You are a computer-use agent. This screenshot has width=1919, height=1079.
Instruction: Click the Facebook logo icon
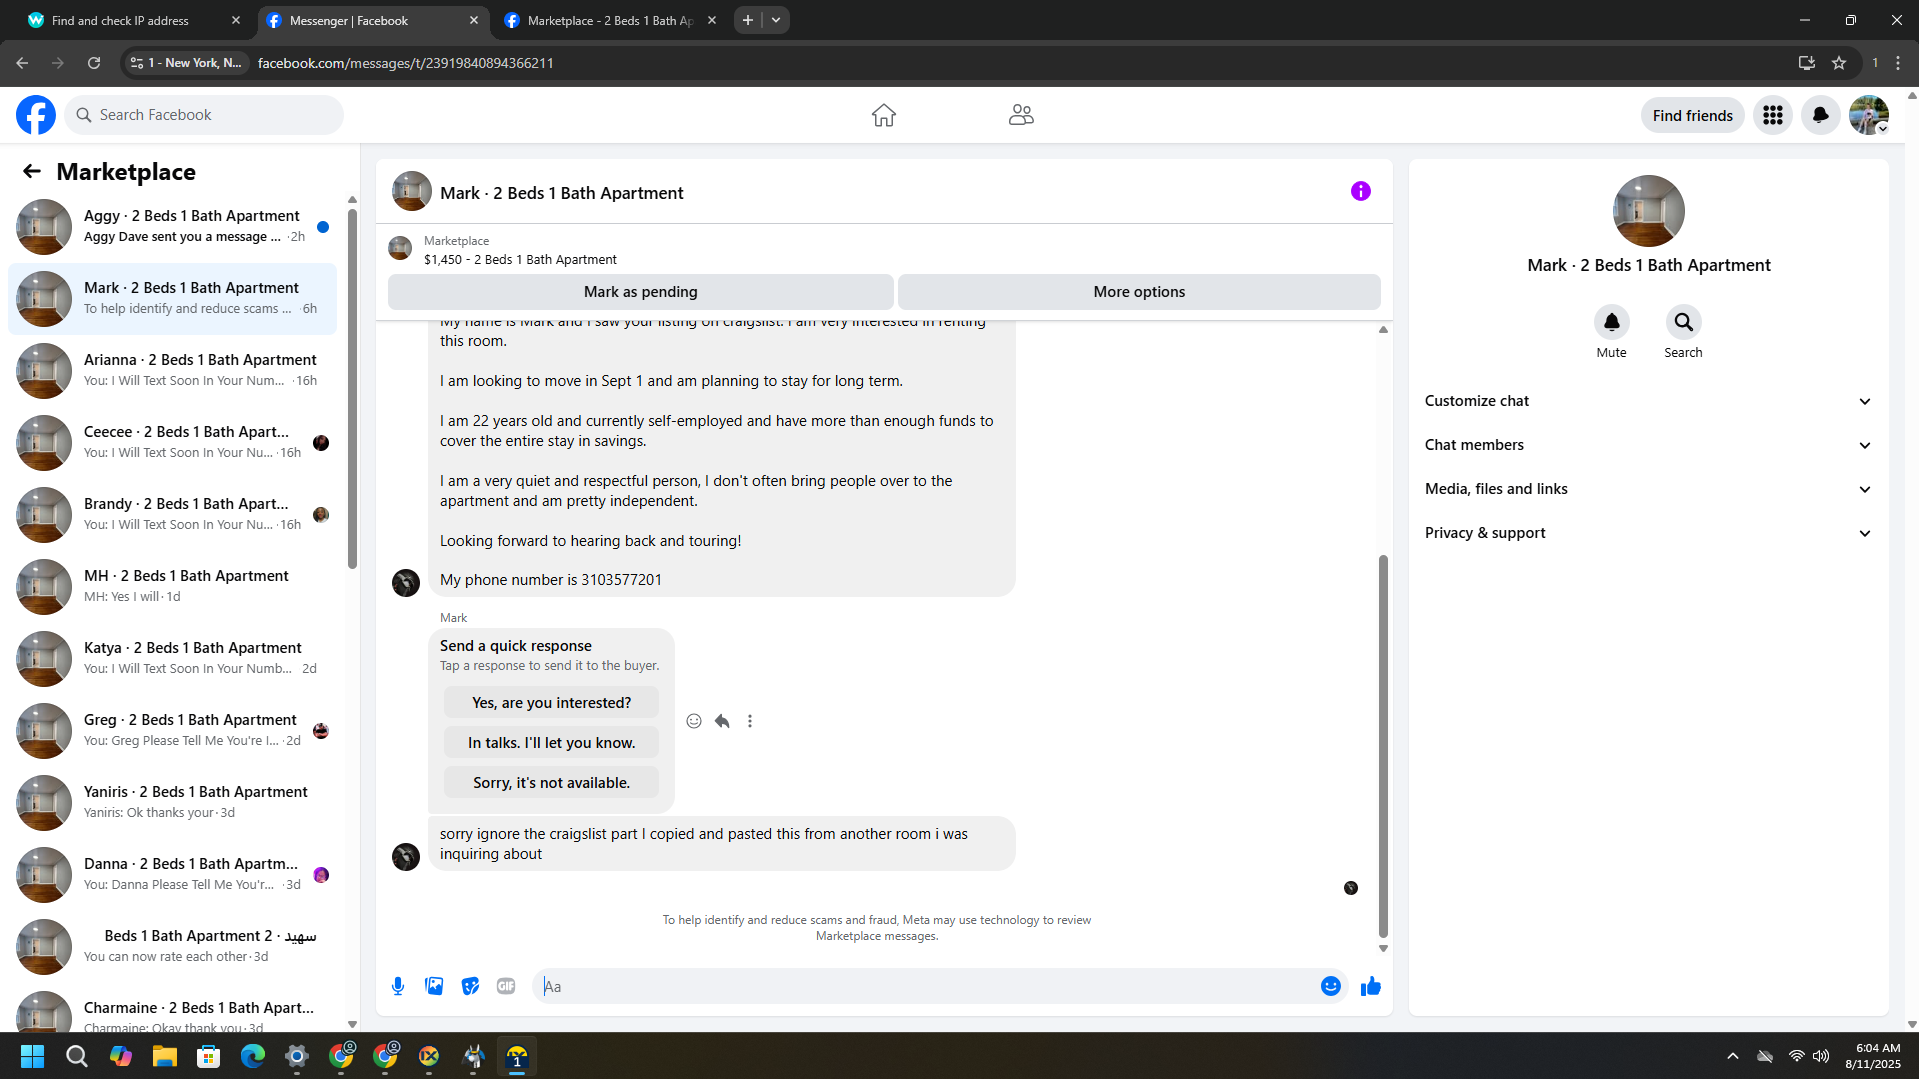pos(36,115)
